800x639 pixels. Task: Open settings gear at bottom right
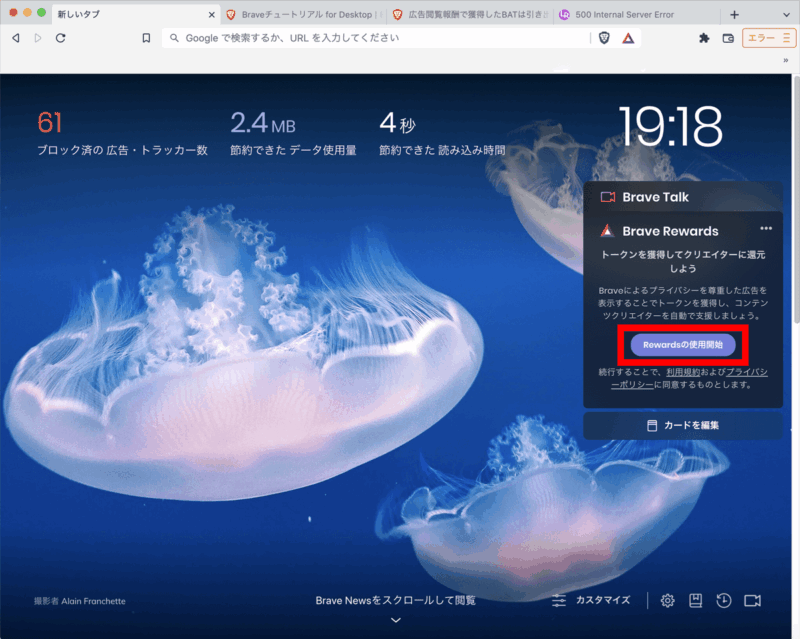pos(667,600)
